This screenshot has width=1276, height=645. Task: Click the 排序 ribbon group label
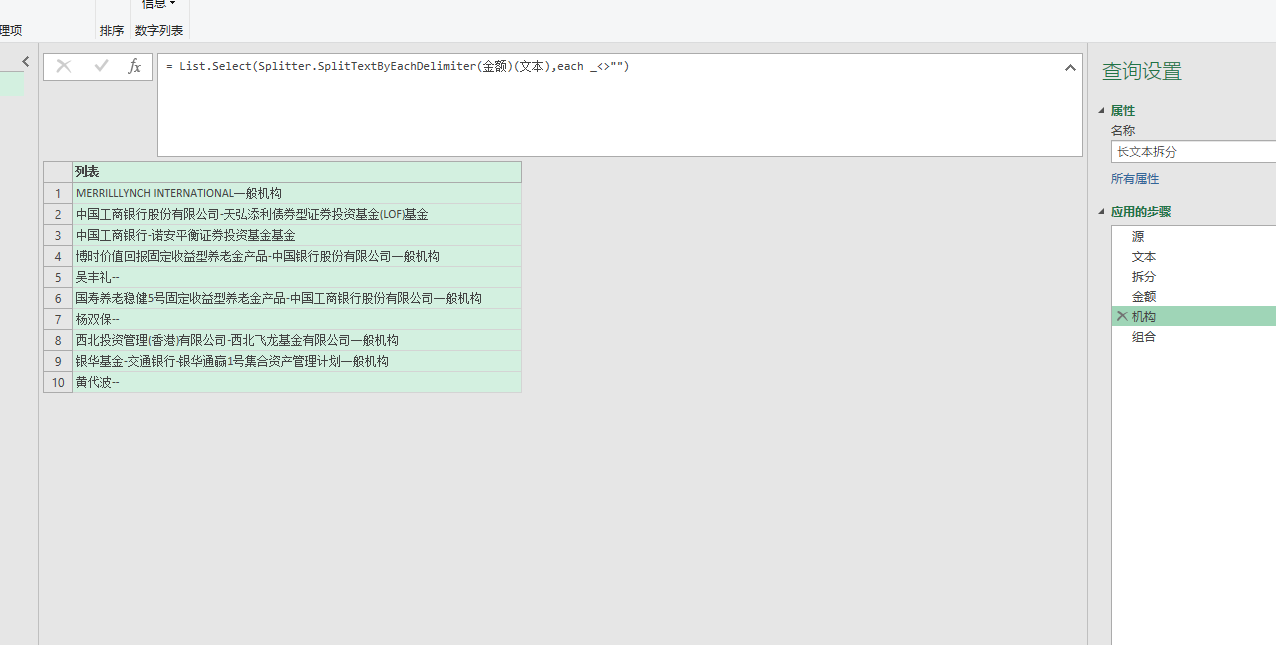click(x=112, y=31)
